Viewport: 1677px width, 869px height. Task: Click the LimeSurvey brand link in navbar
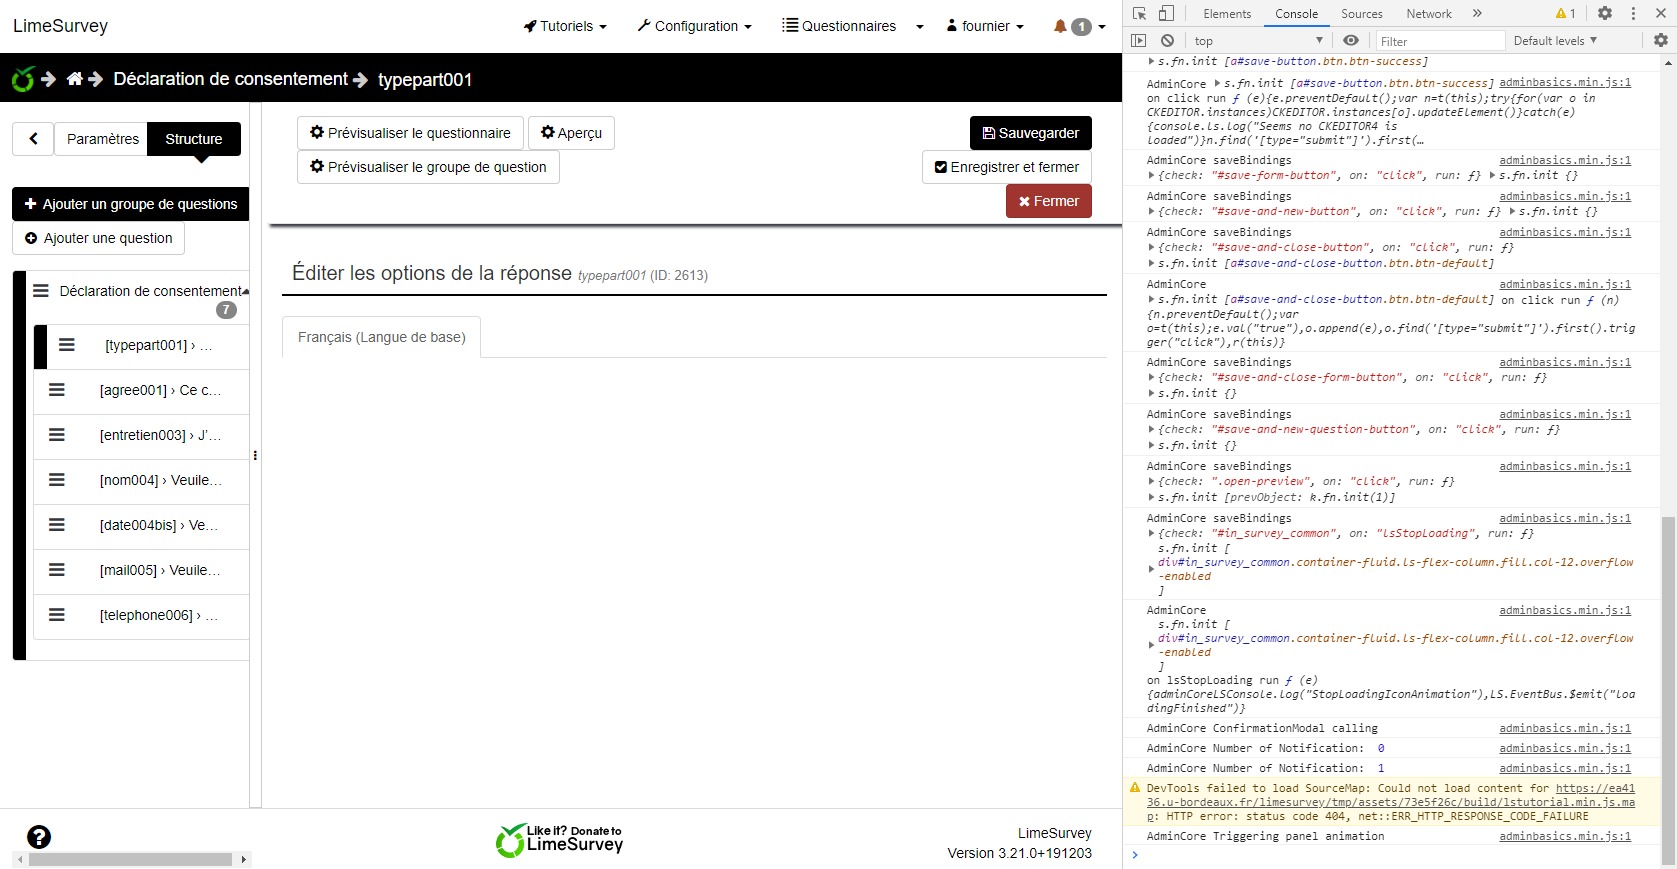[60, 26]
